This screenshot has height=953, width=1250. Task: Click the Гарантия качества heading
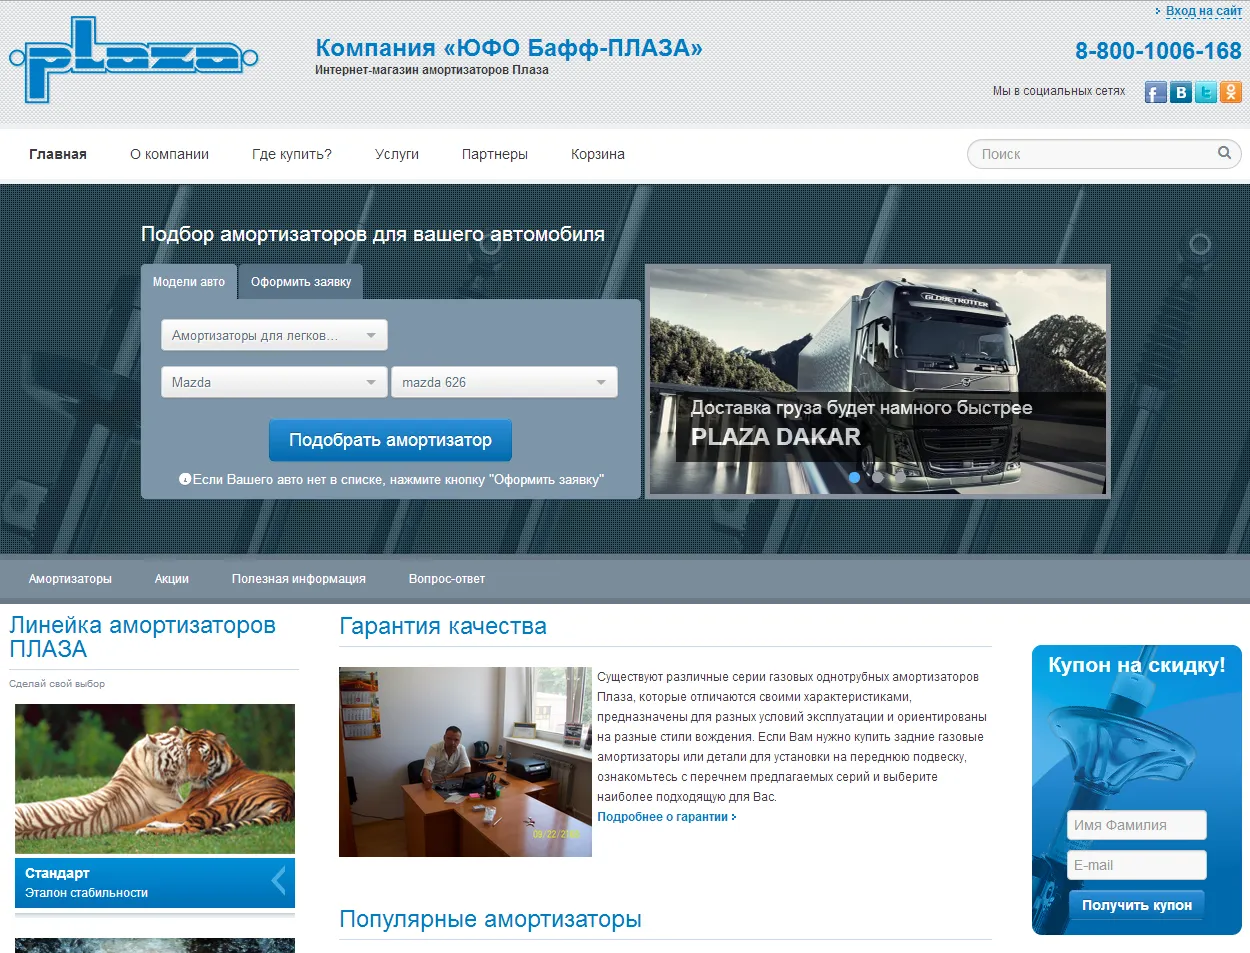point(443,627)
